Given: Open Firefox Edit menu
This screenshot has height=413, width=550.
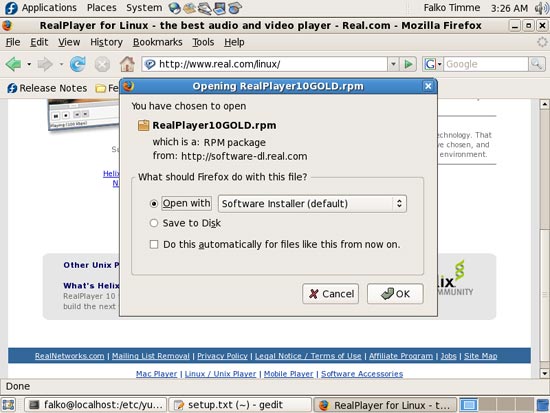Looking at the screenshot, I should [x=39, y=42].
